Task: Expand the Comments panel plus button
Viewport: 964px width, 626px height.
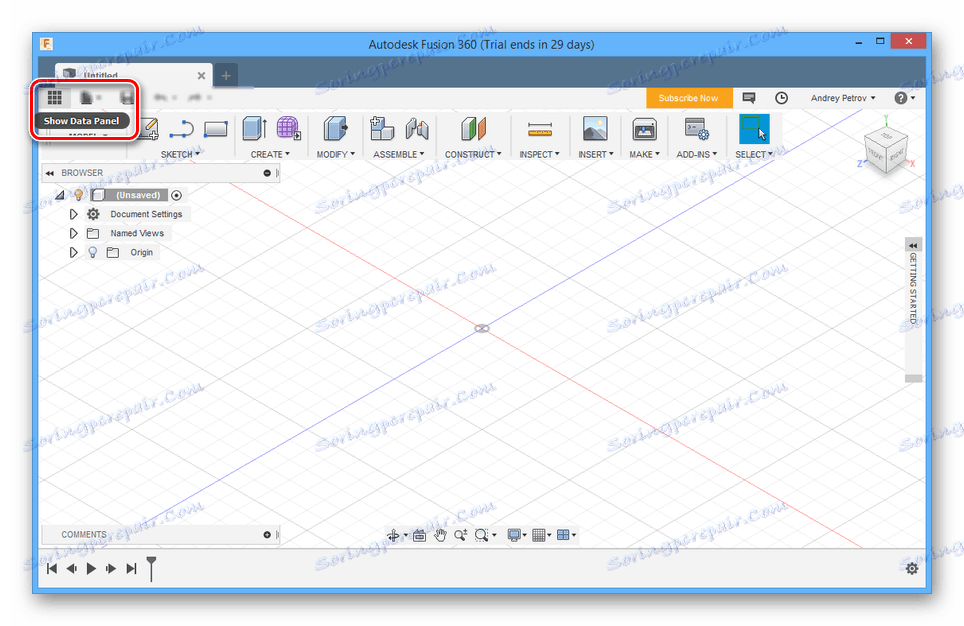Action: pyautogui.click(x=267, y=534)
